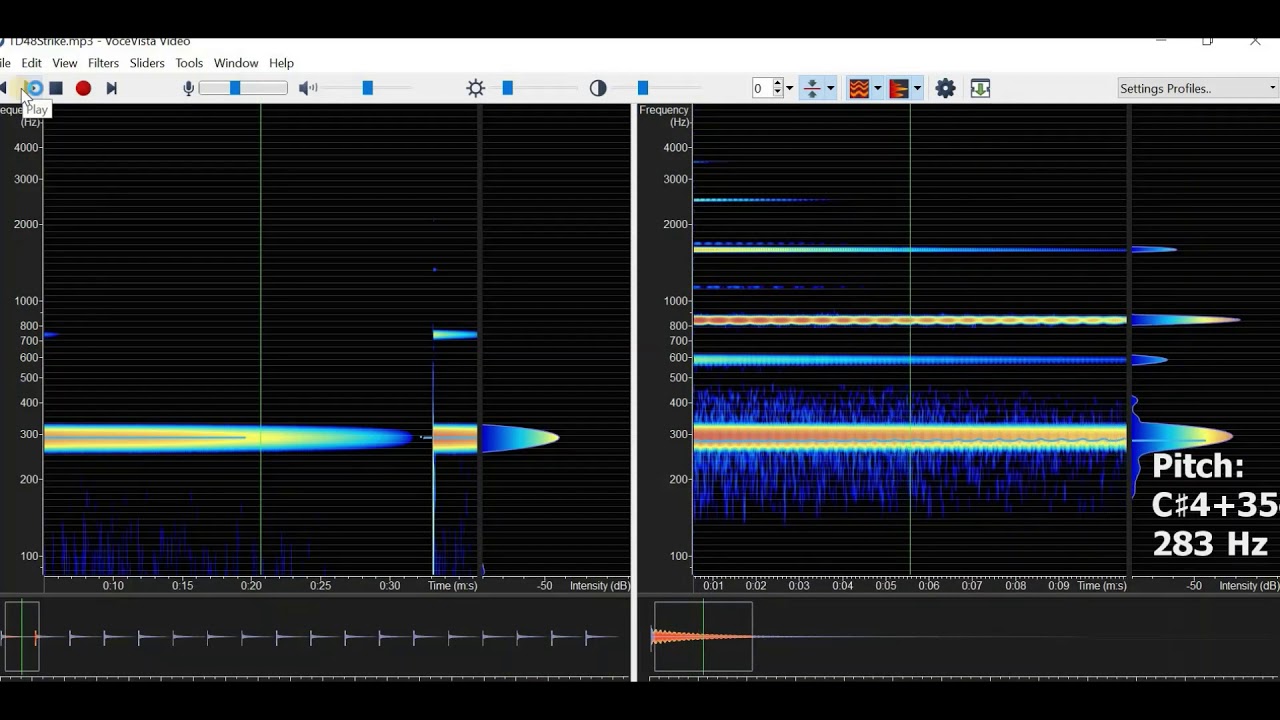1280x720 pixels.
Task: Click the speaker volume slider handle
Action: coord(367,88)
